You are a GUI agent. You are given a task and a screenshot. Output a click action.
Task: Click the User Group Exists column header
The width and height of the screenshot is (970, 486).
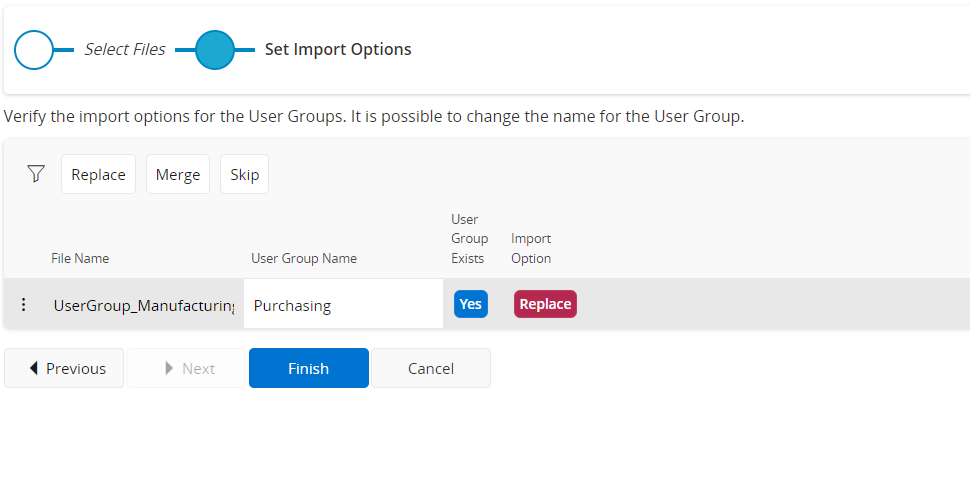469,239
